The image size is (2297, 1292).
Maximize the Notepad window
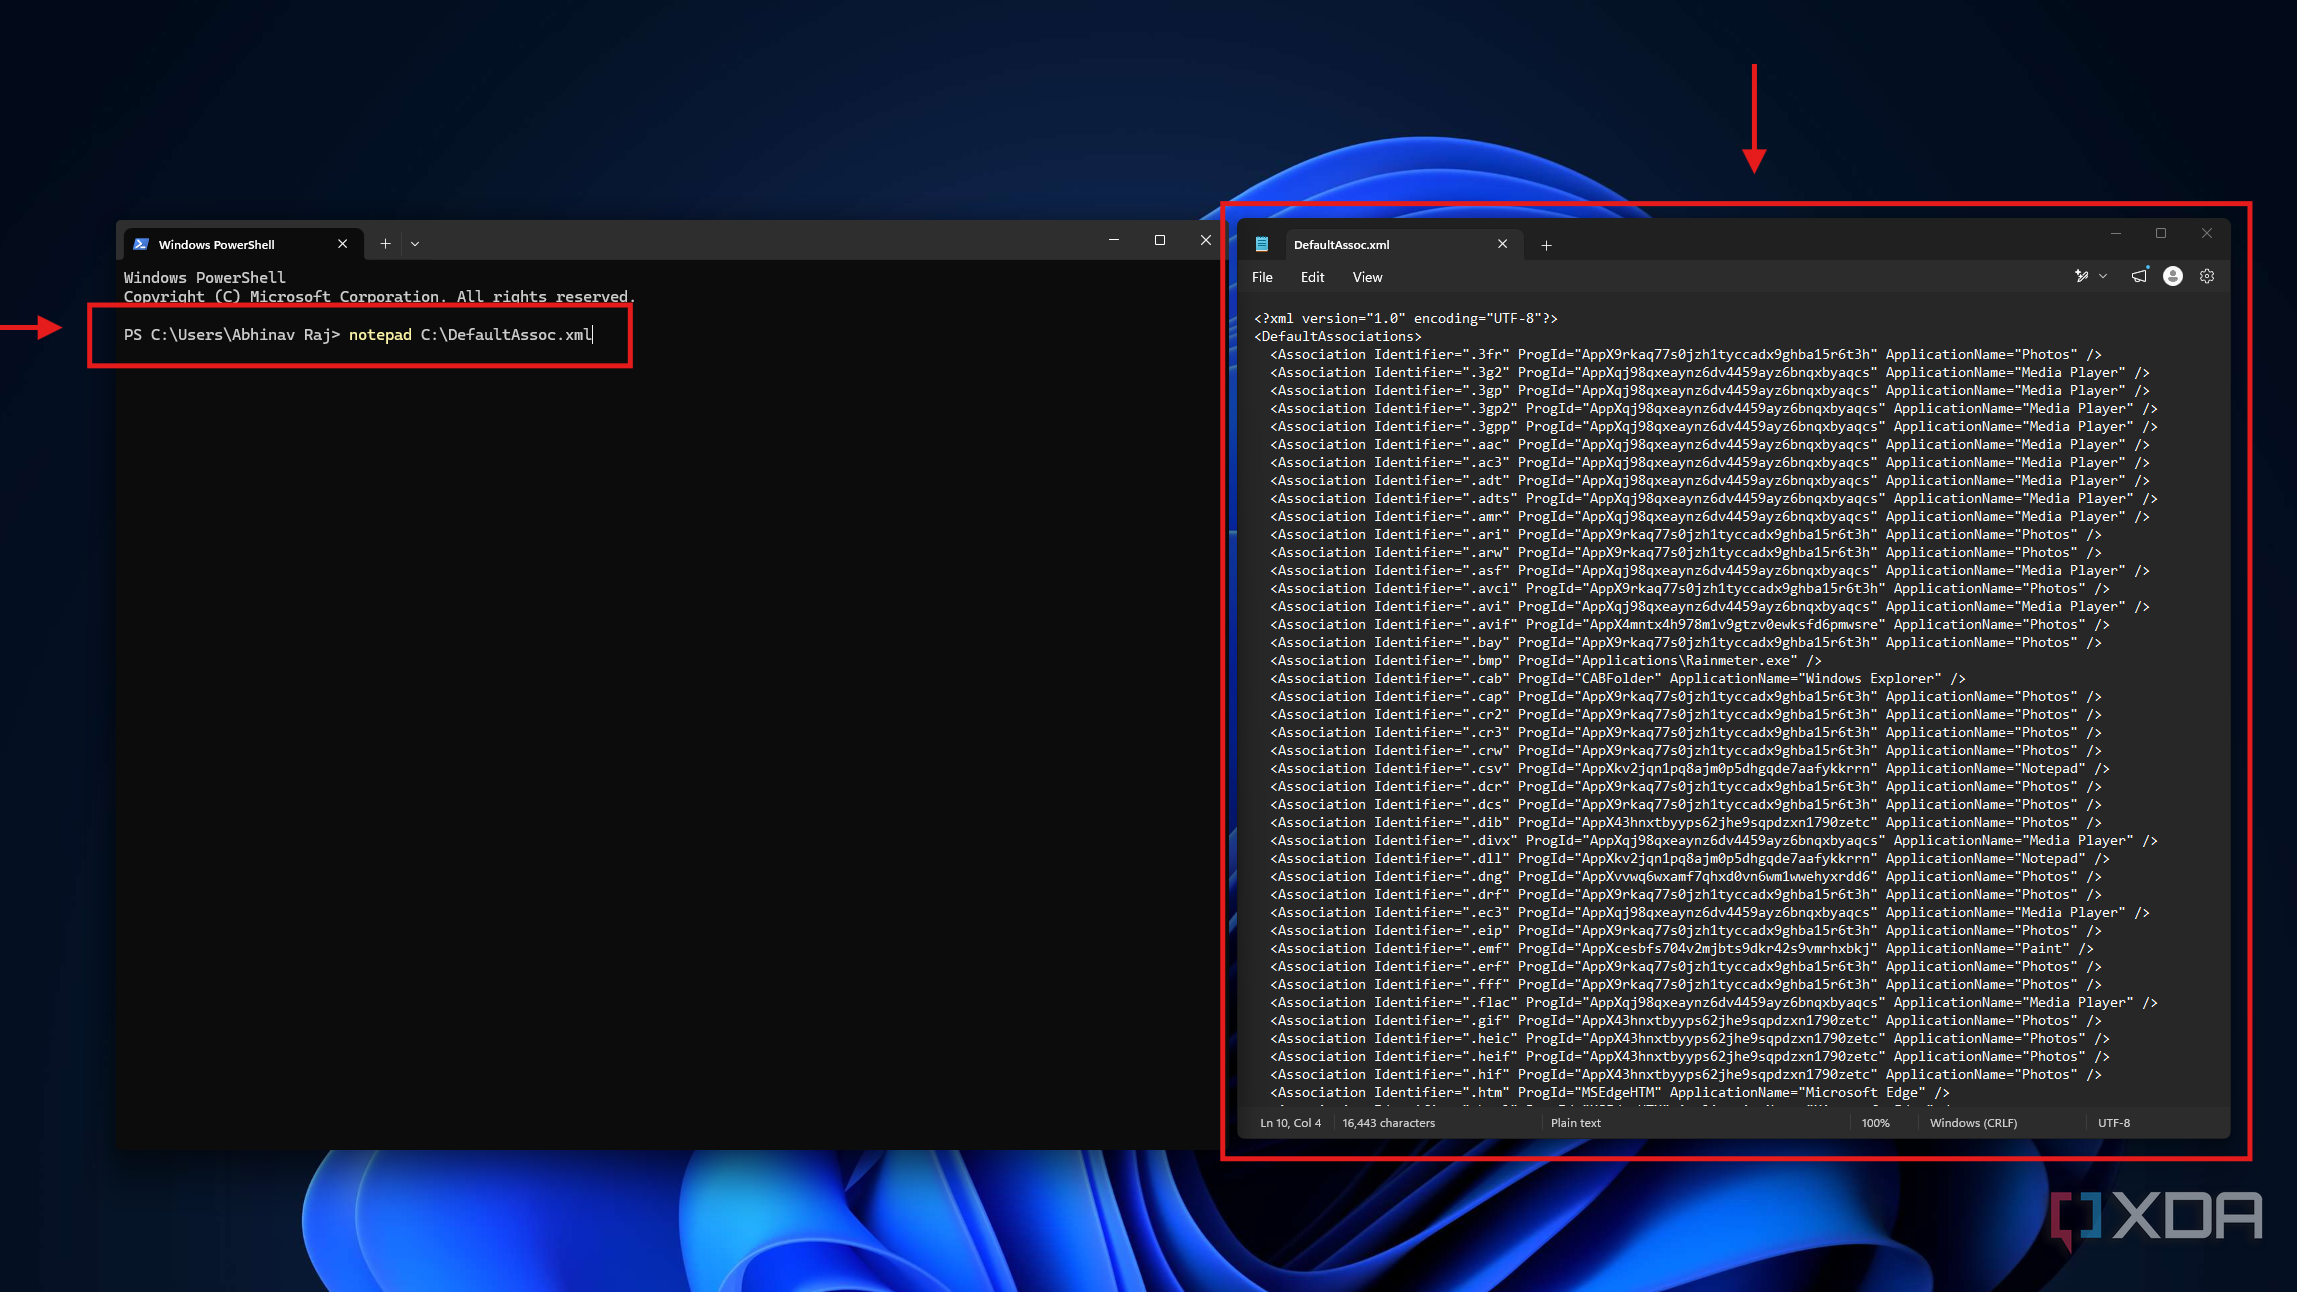click(x=2161, y=233)
